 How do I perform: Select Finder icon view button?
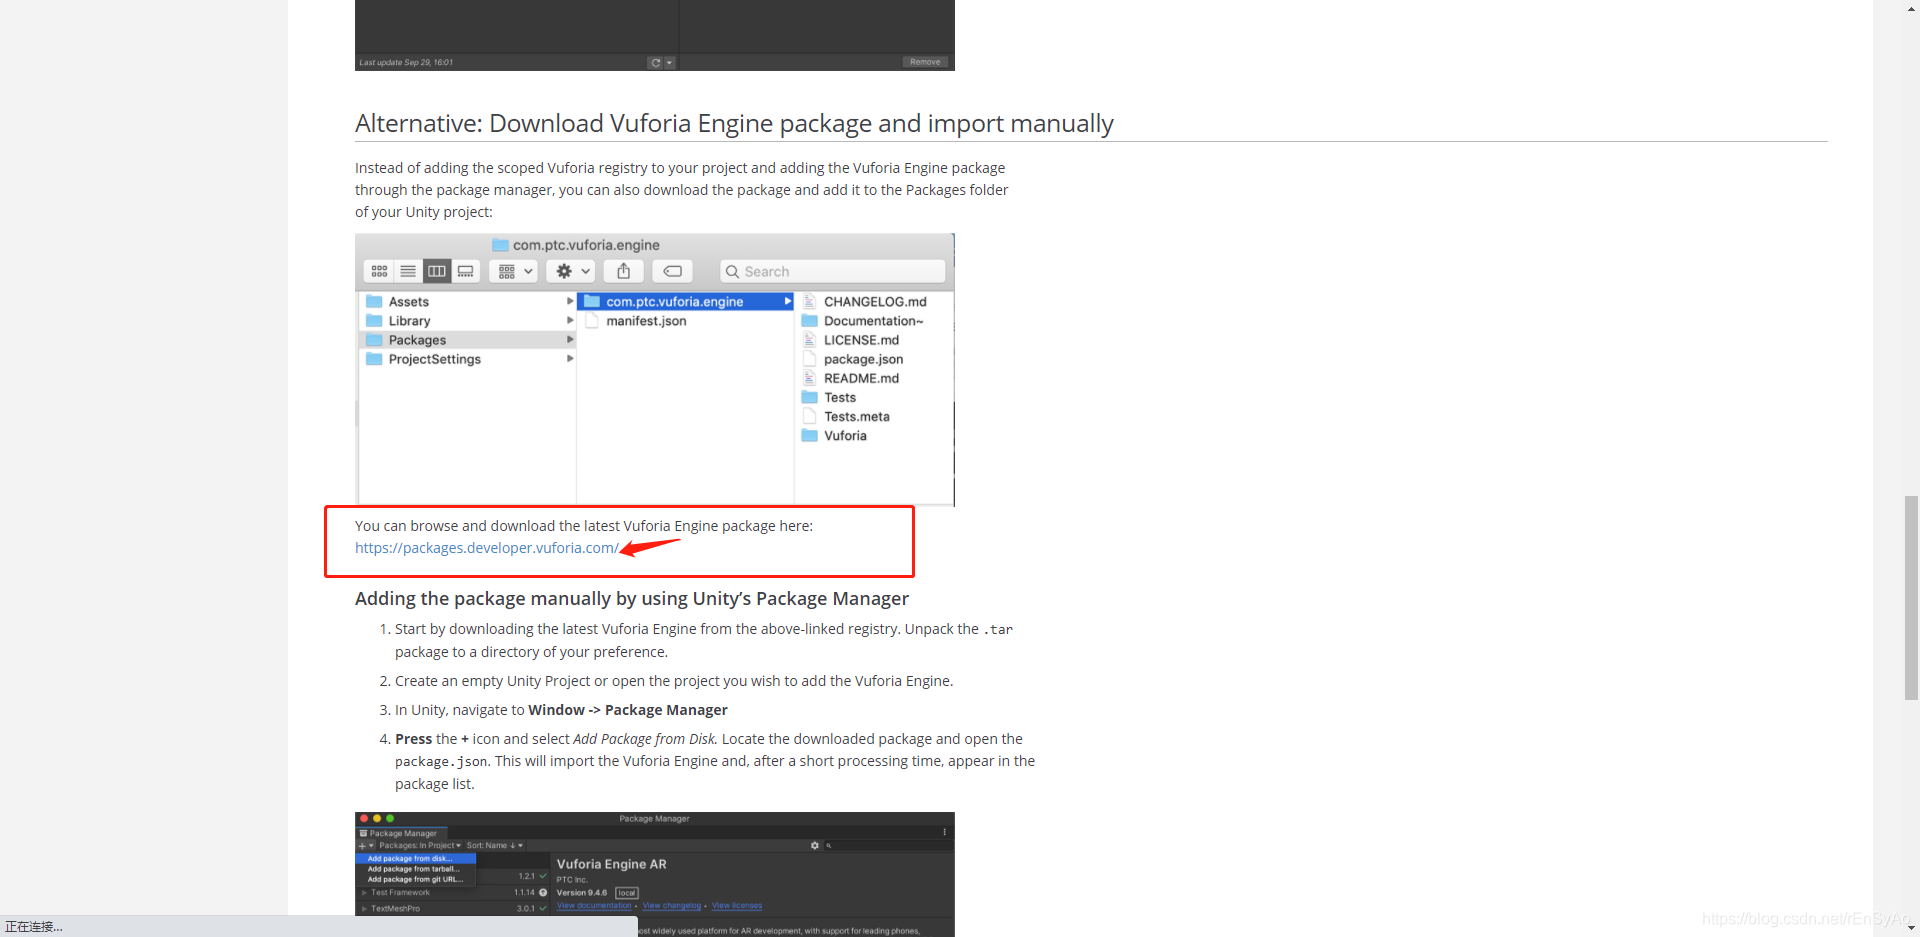pyautogui.click(x=379, y=271)
